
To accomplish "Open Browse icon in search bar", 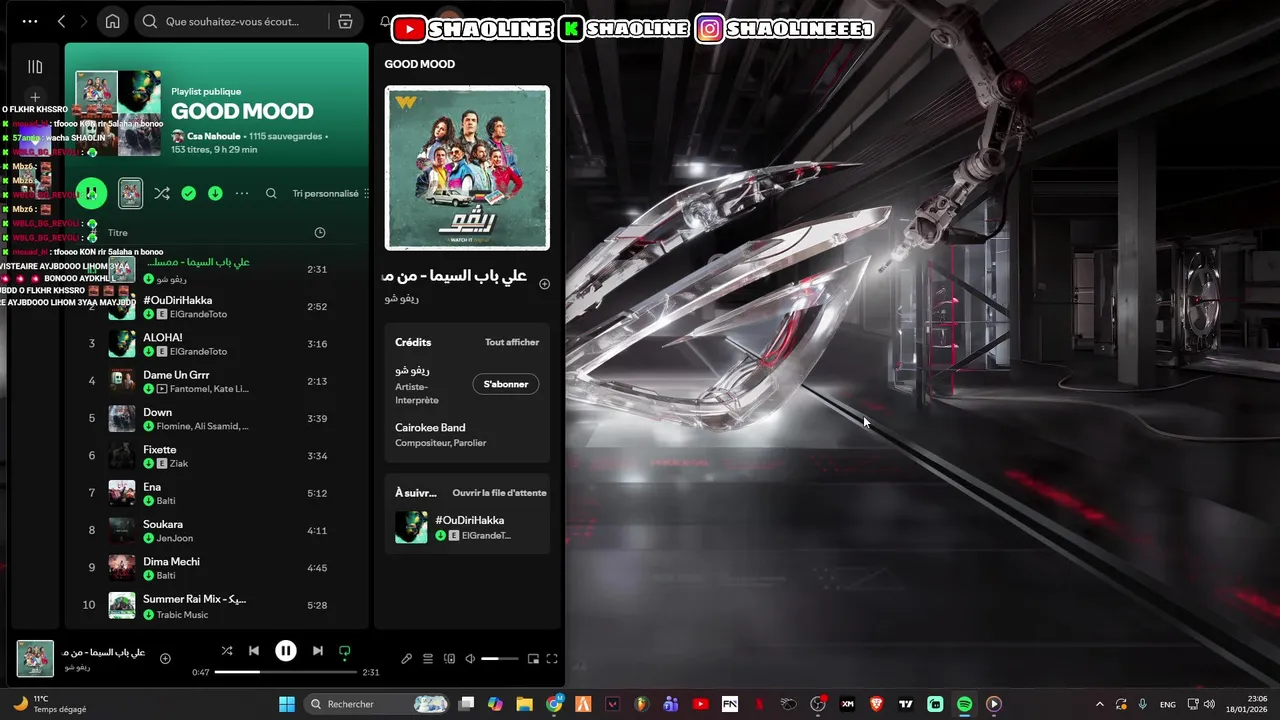I will click(345, 21).
